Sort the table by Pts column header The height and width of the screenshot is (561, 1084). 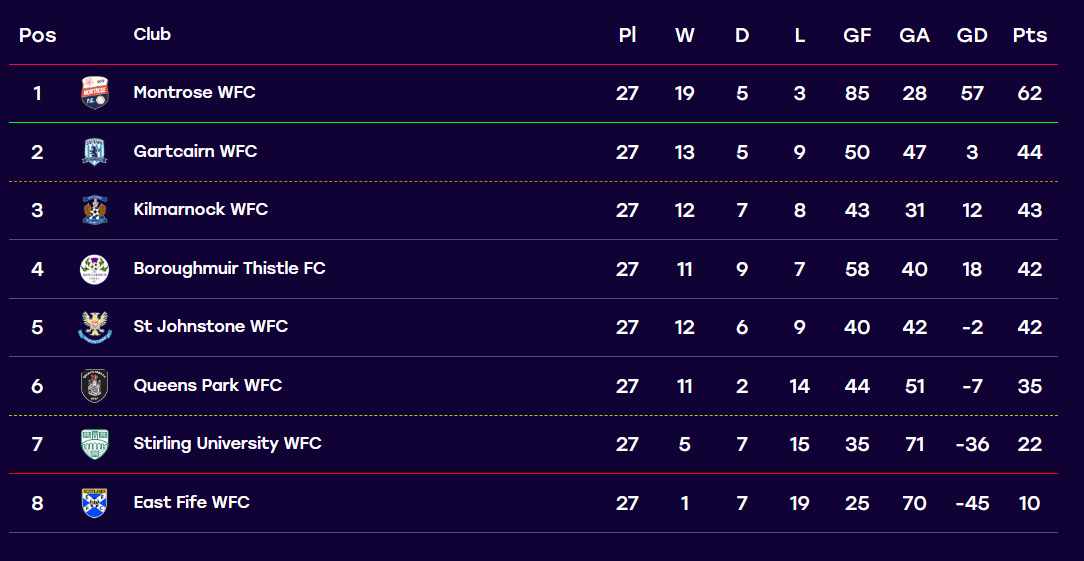[1029, 35]
